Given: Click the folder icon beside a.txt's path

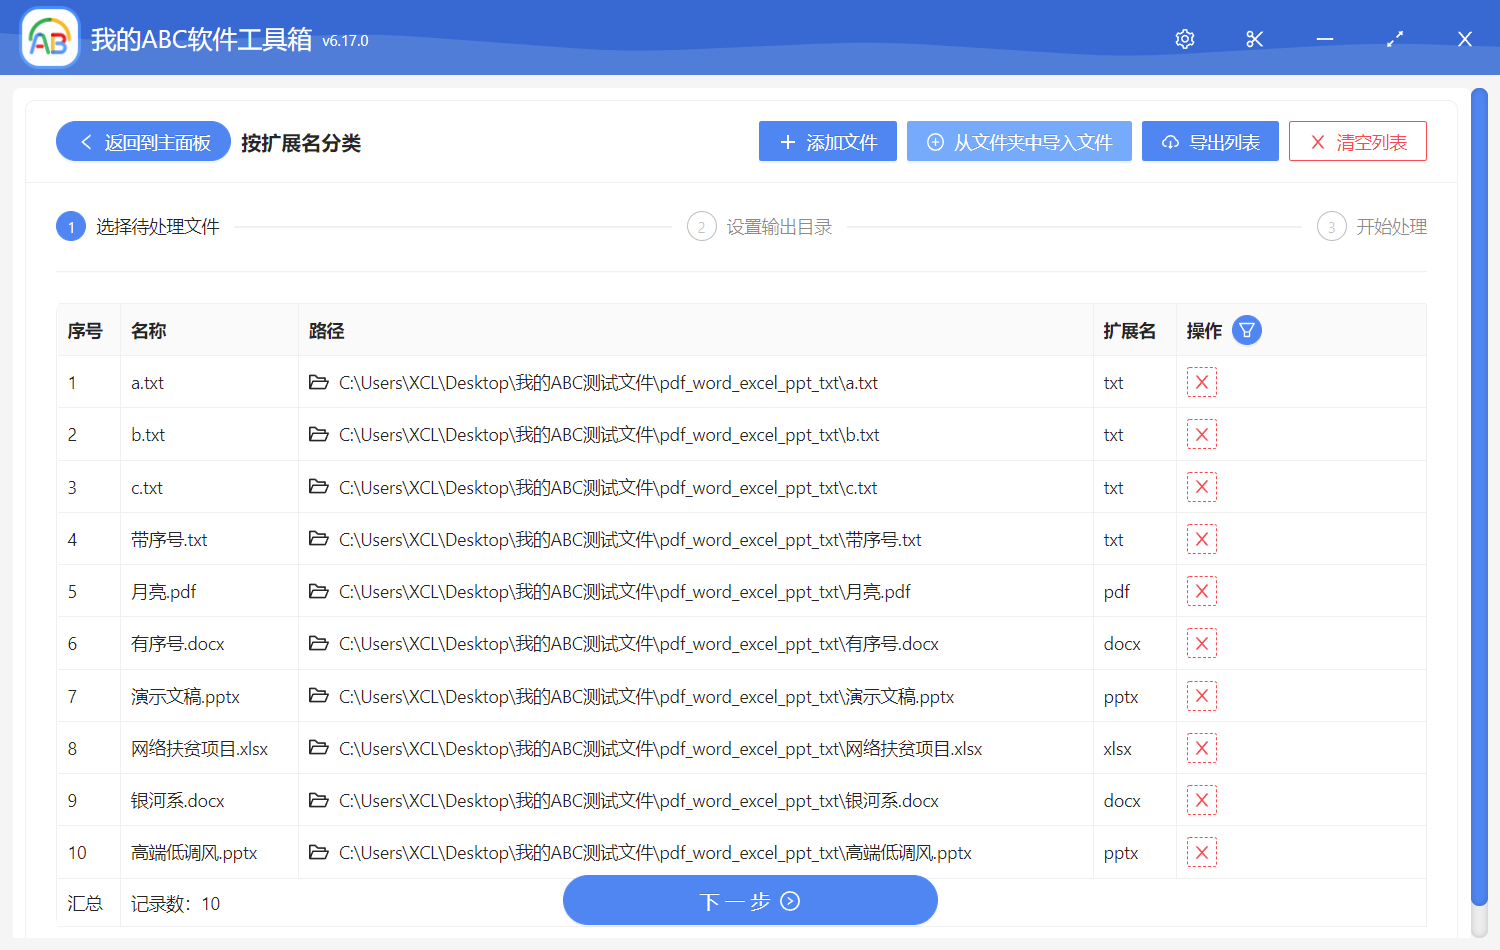Looking at the screenshot, I should coord(318,382).
